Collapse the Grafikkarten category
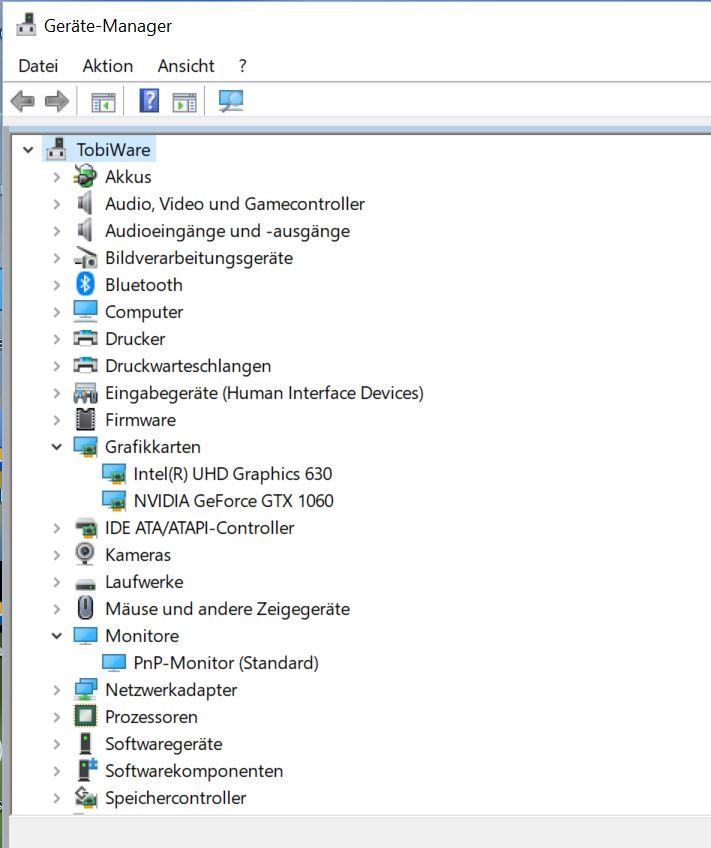The width and height of the screenshot is (711, 848). pyautogui.click(x=56, y=447)
